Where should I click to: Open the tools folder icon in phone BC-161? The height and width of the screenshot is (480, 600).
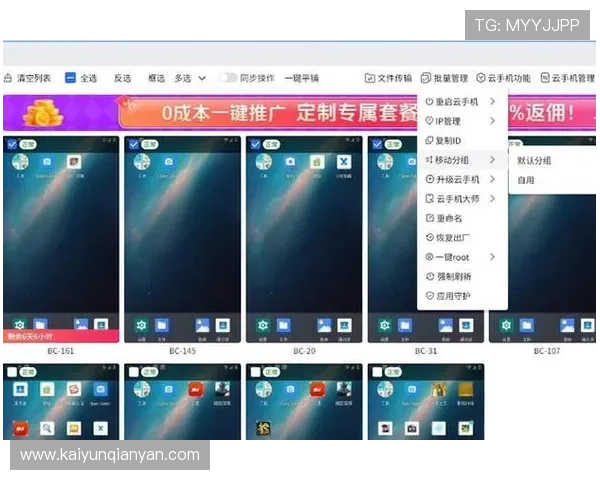(20, 162)
